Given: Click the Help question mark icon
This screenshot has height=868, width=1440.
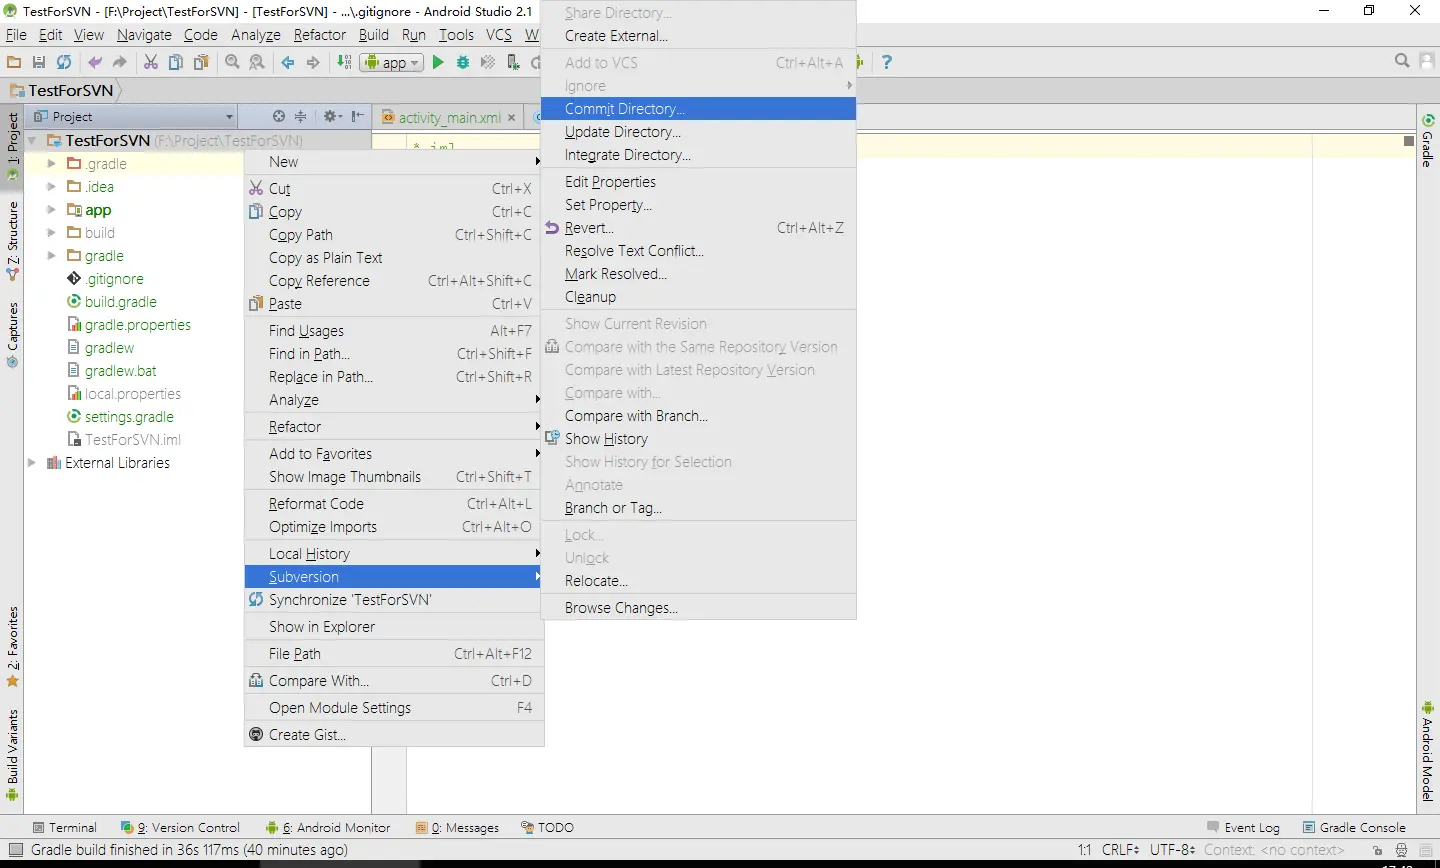Looking at the screenshot, I should (887, 62).
